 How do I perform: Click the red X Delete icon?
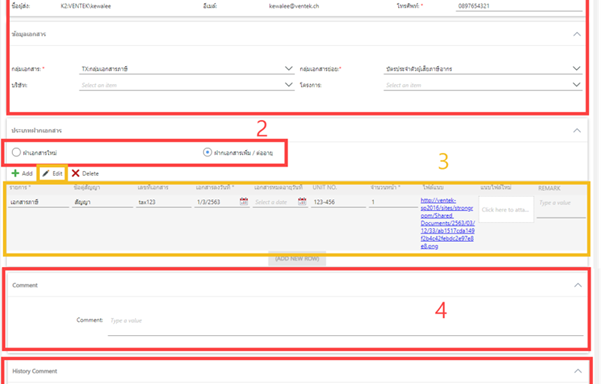click(76, 173)
